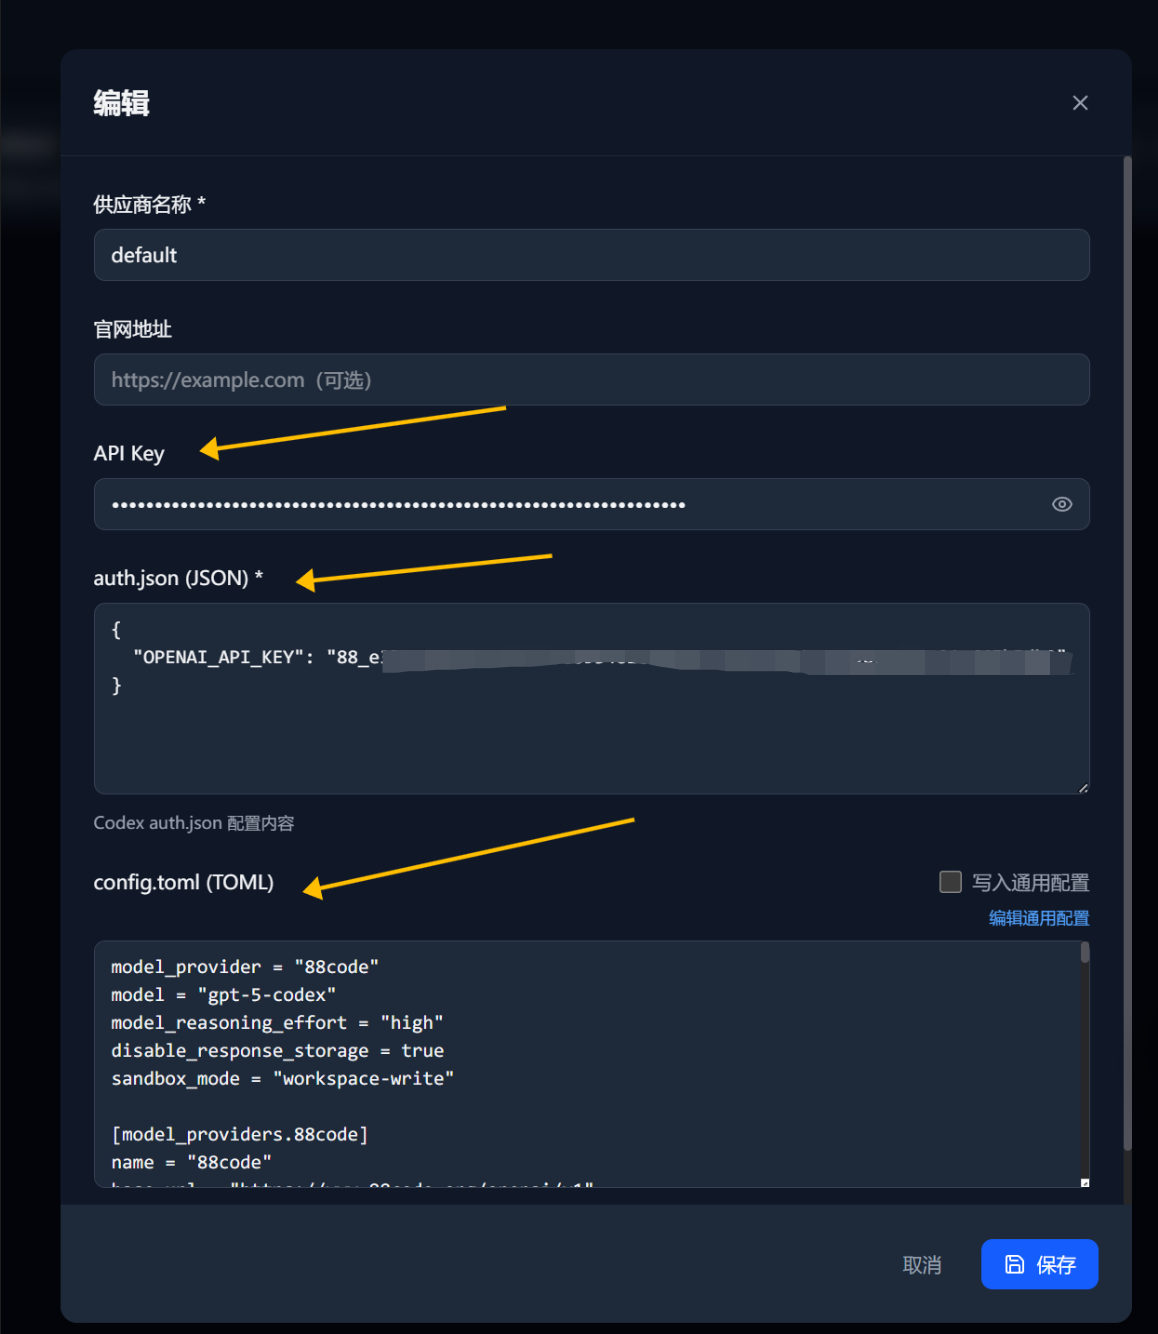Click the sandbox_mode line in config.toml

point(282,1079)
